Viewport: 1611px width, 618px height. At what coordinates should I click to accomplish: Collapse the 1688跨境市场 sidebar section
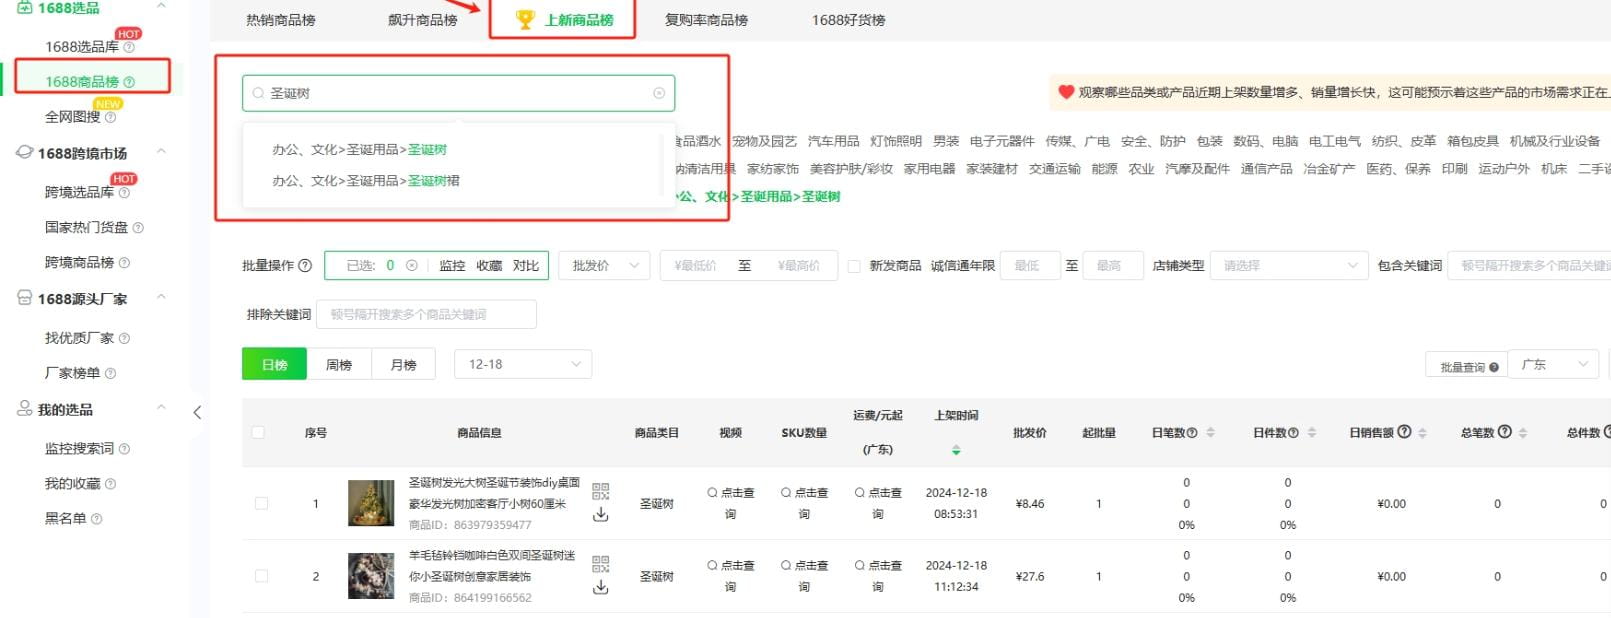coord(161,153)
